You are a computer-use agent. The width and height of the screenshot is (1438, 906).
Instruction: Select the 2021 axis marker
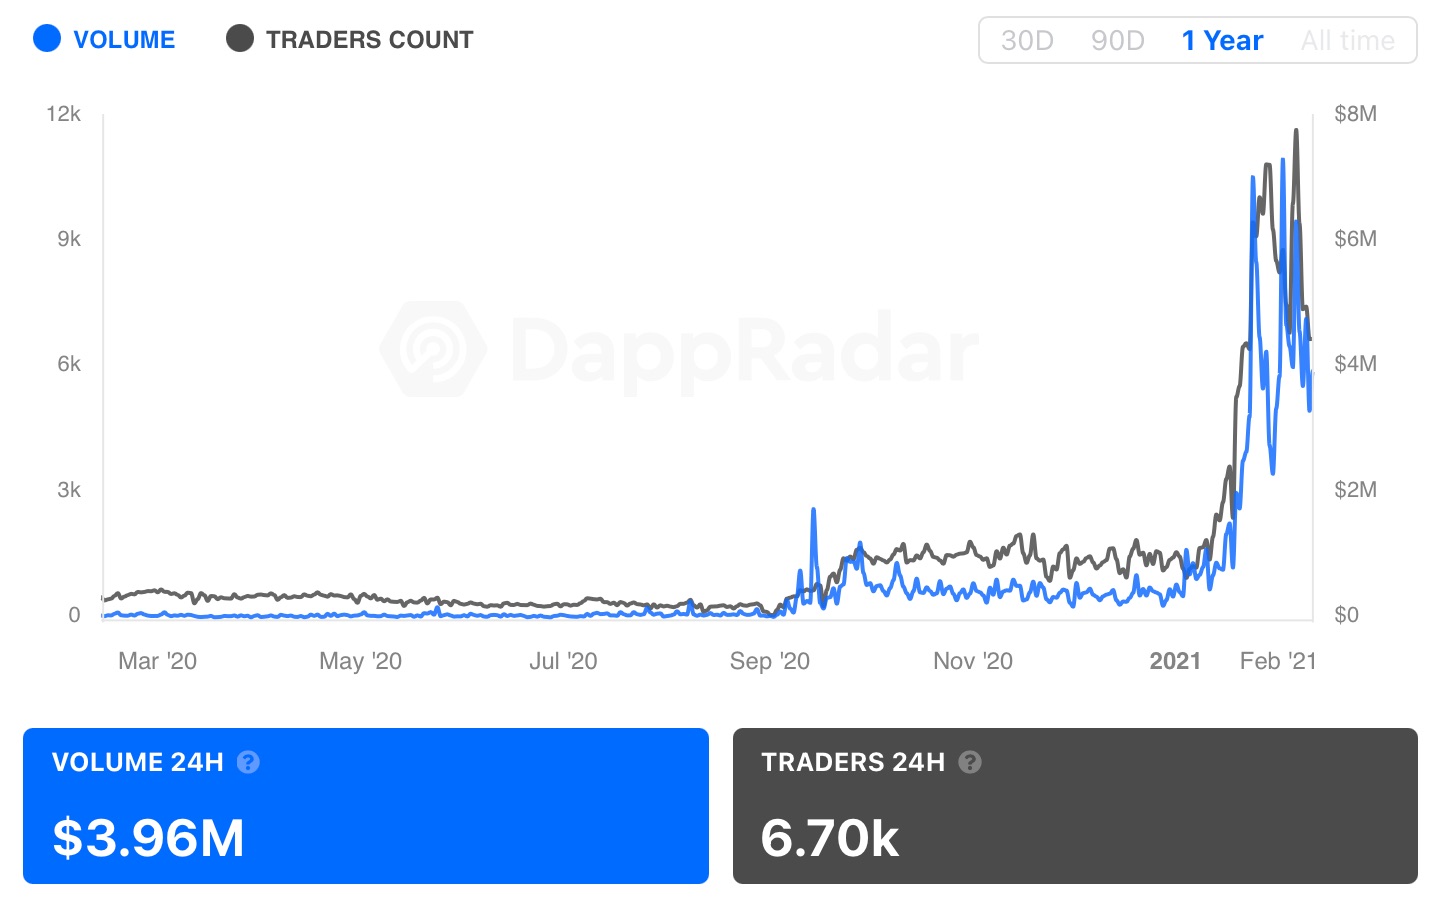[x=1175, y=661]
